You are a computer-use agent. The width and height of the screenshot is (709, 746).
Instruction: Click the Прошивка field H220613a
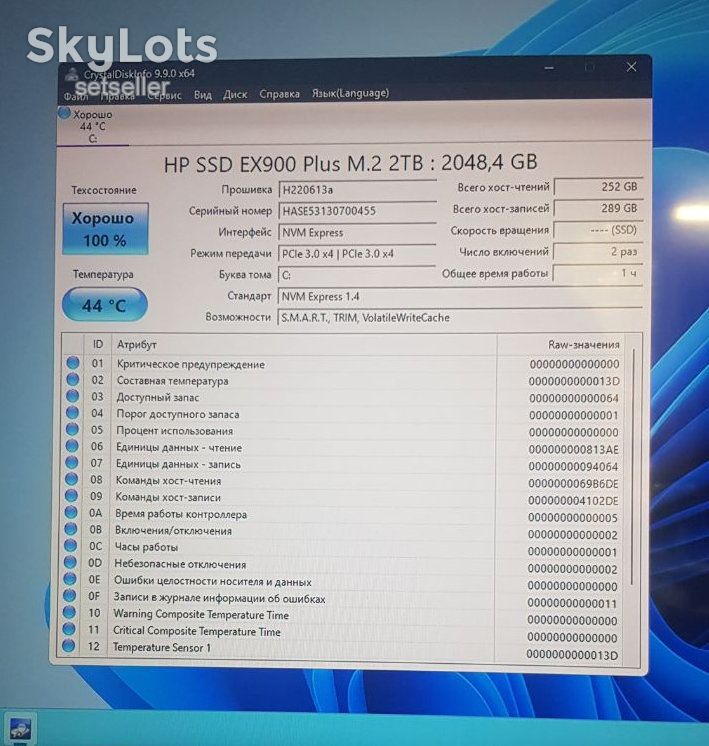click(x=357, y=190)
